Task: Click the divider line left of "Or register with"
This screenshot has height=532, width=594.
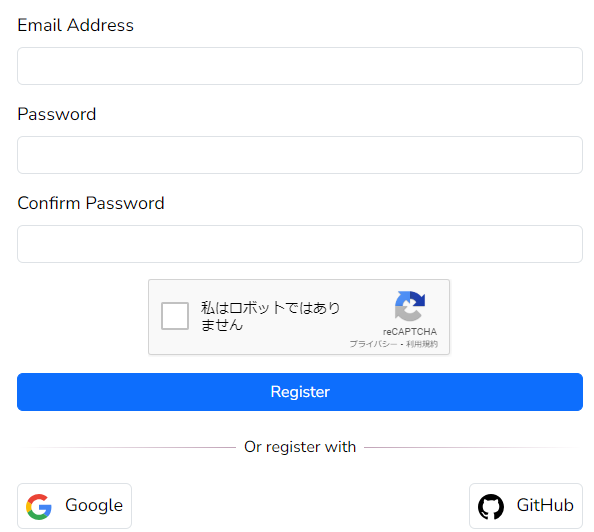Action: [127, 448]
